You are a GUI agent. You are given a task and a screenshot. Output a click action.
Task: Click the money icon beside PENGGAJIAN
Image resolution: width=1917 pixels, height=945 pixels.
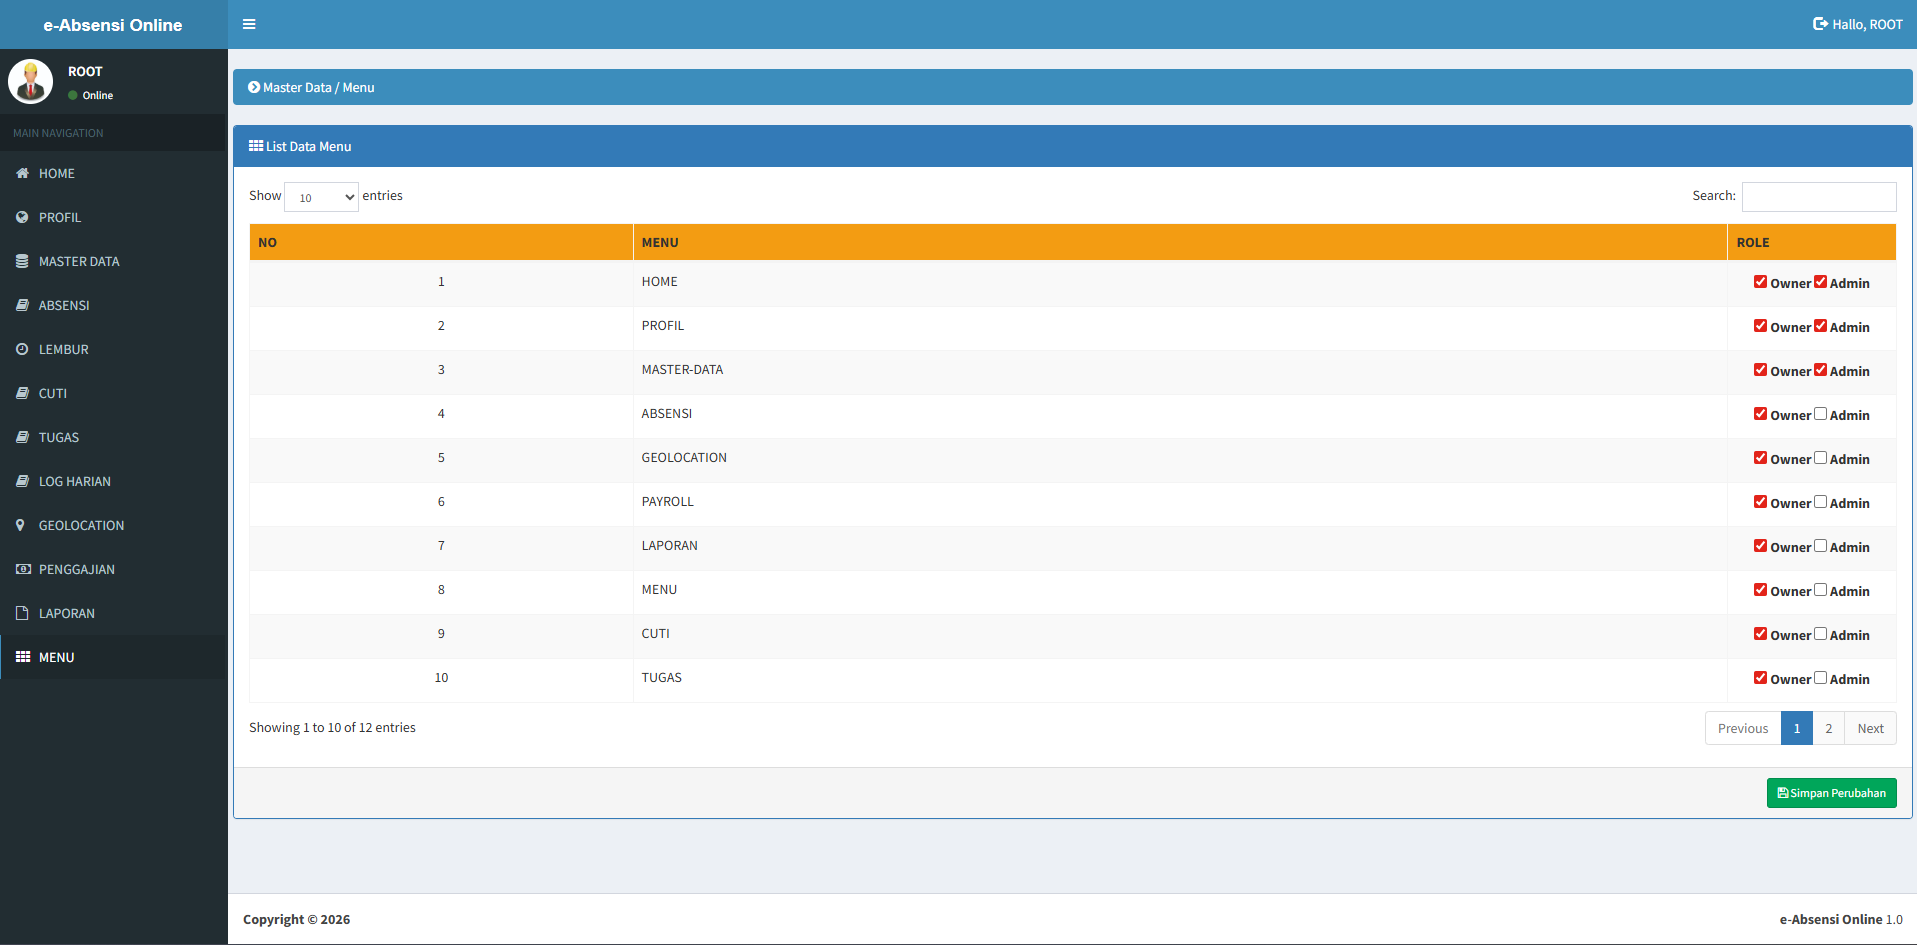pos(23,569)
